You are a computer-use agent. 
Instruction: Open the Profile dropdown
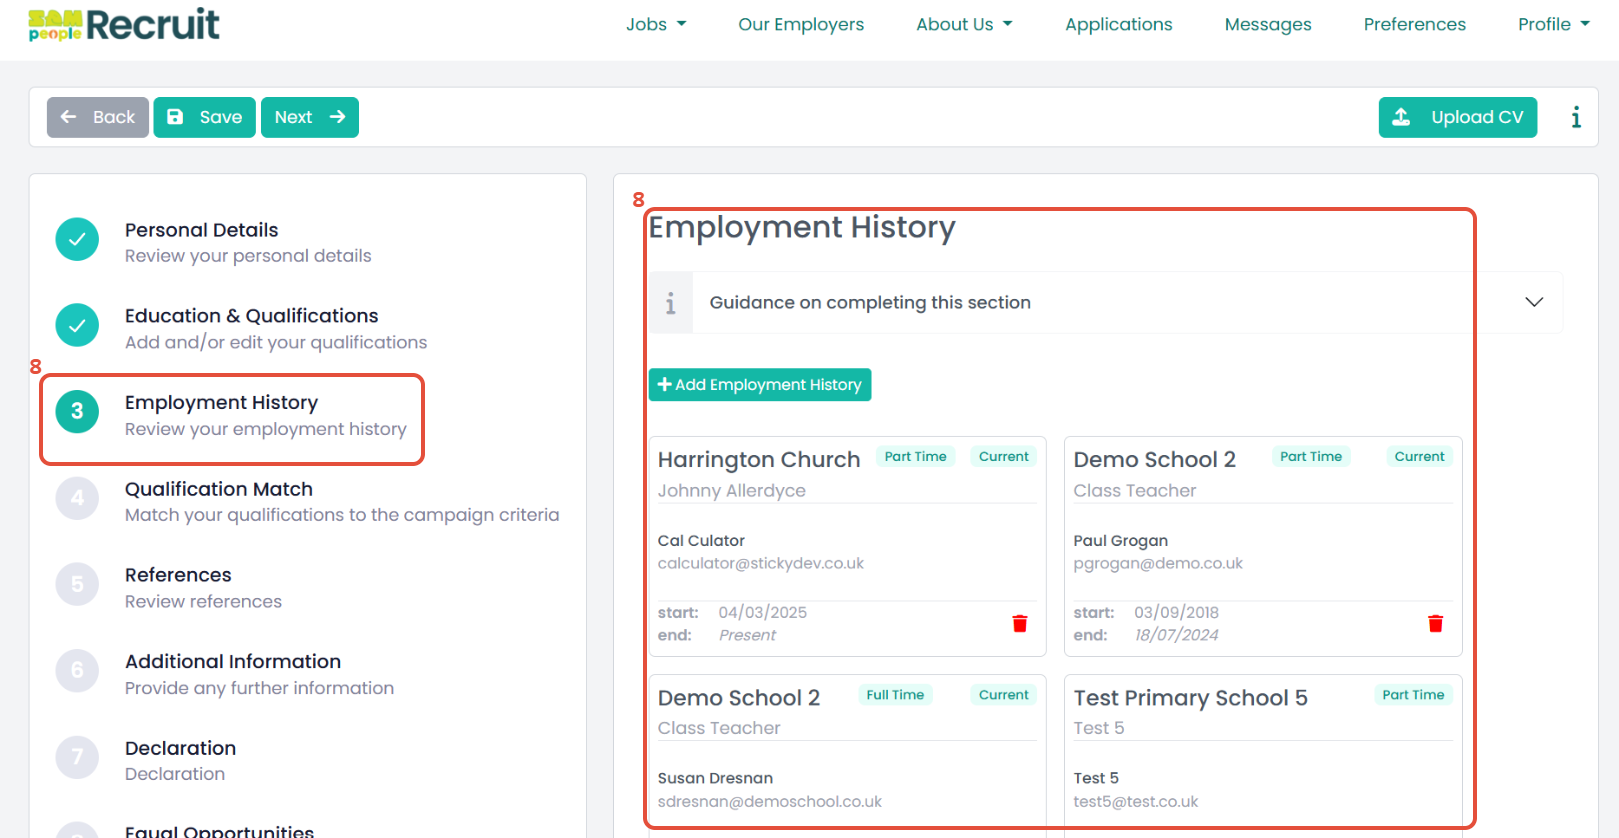coord(1553,25)
